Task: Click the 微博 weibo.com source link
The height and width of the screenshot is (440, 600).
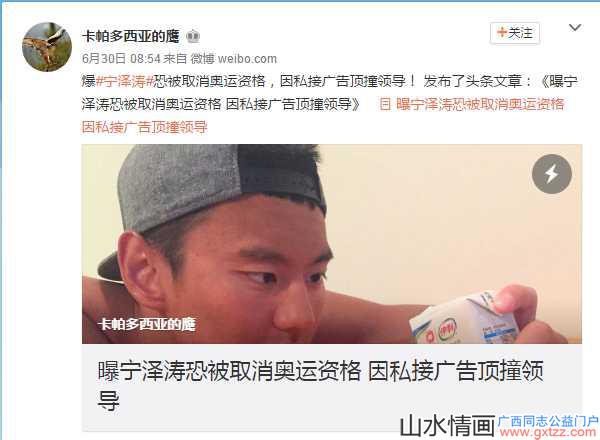Action: pos(233,59)
